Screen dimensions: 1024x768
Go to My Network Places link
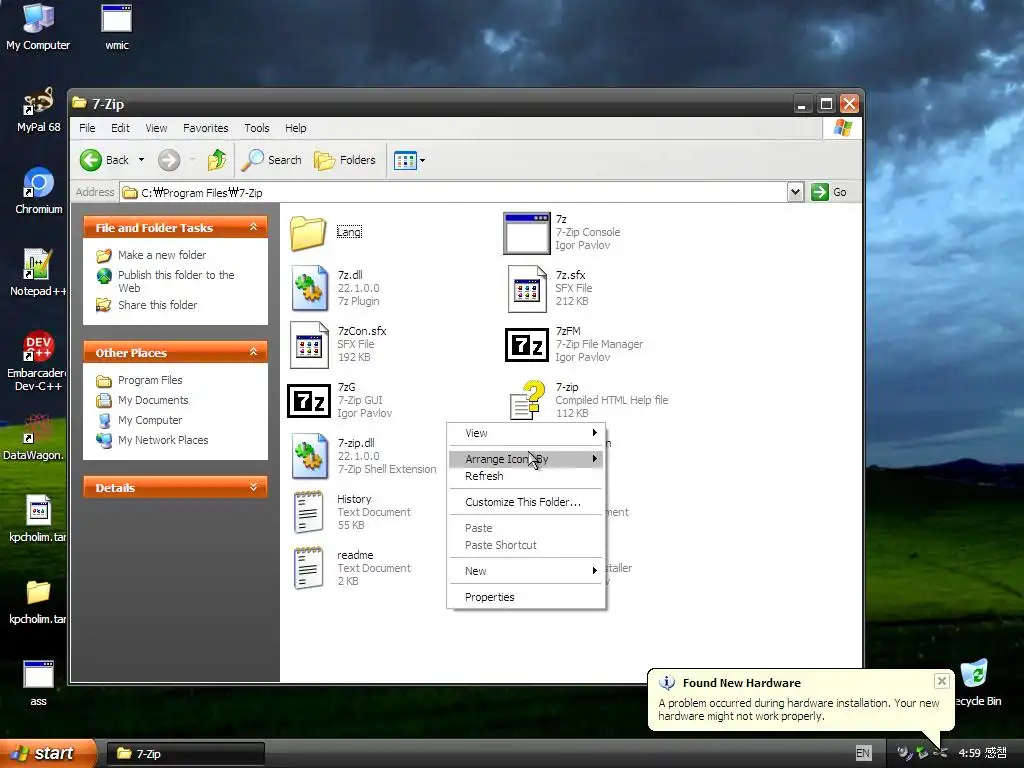click(x=163, y=440)
